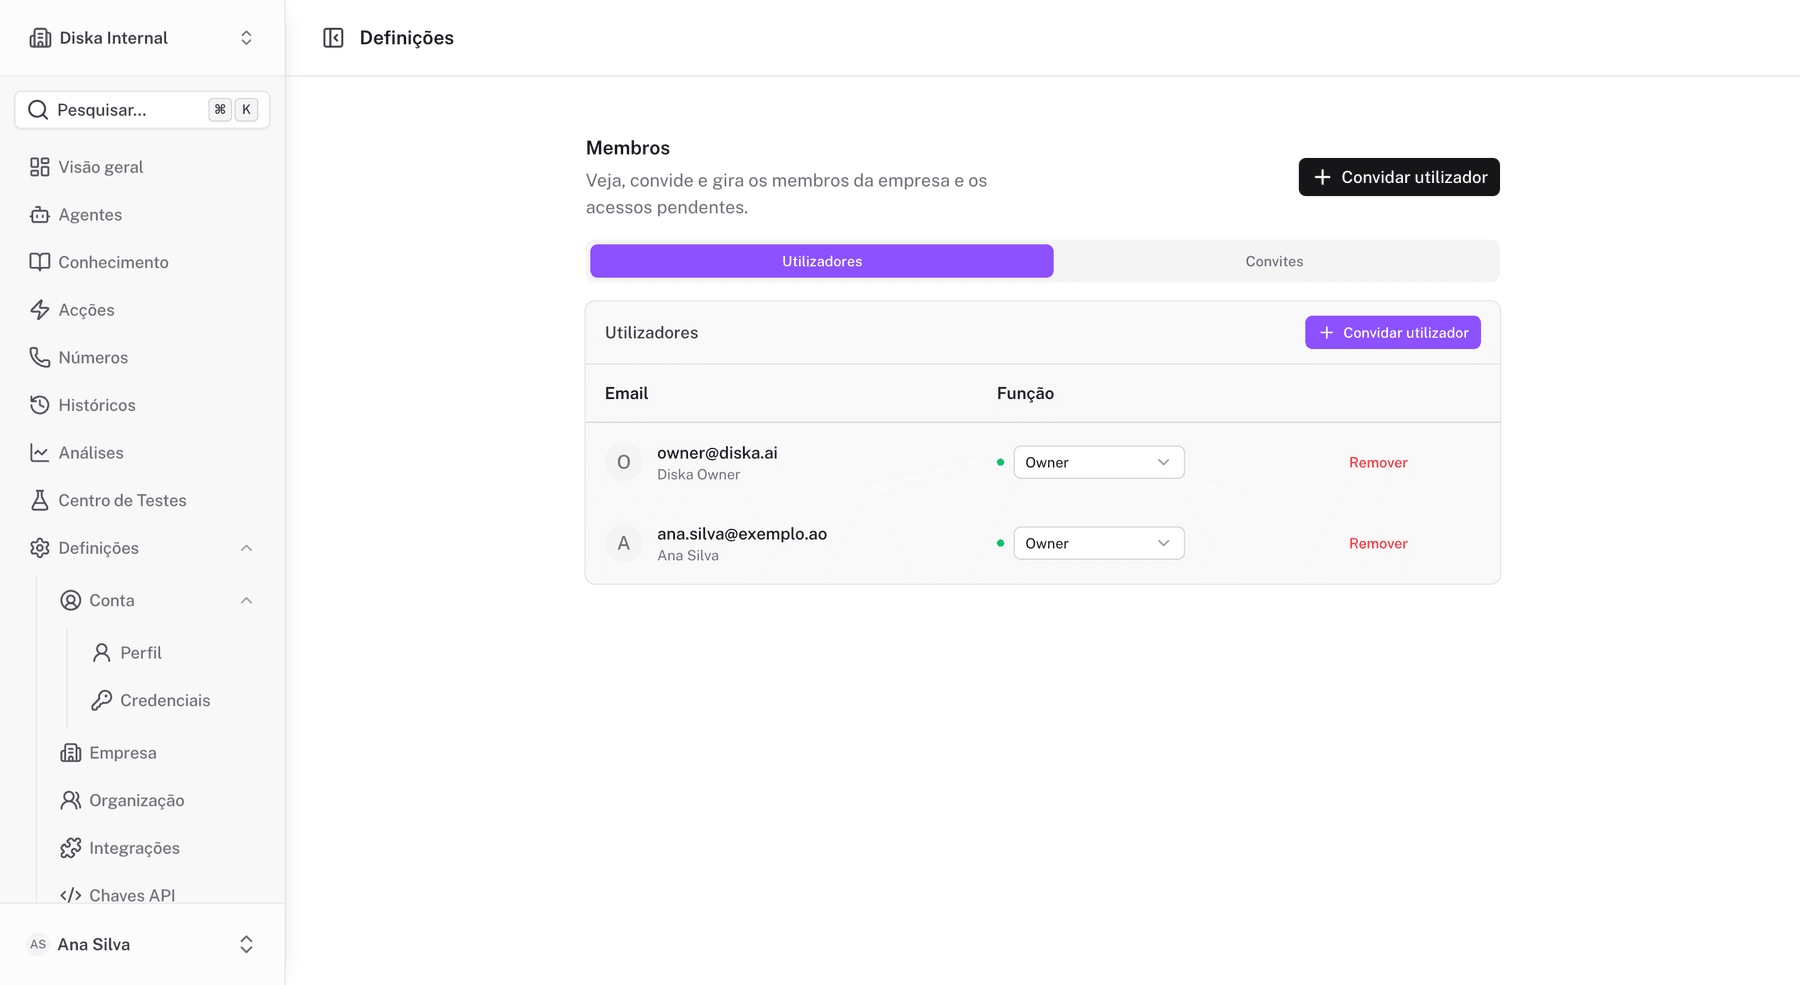Click the Membros heading
The width and height of the screenshot is (1800, 985).
click(x=628, y=148)
